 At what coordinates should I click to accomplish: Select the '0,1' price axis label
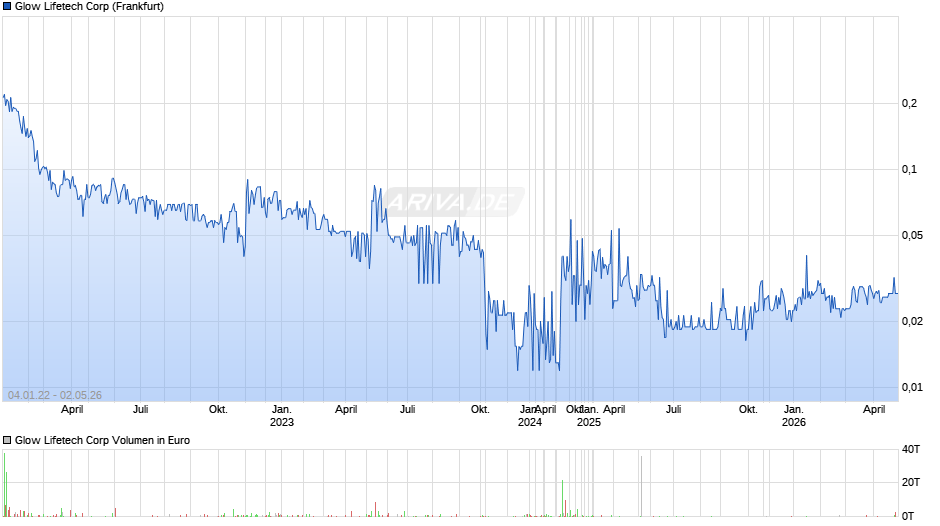909,169
